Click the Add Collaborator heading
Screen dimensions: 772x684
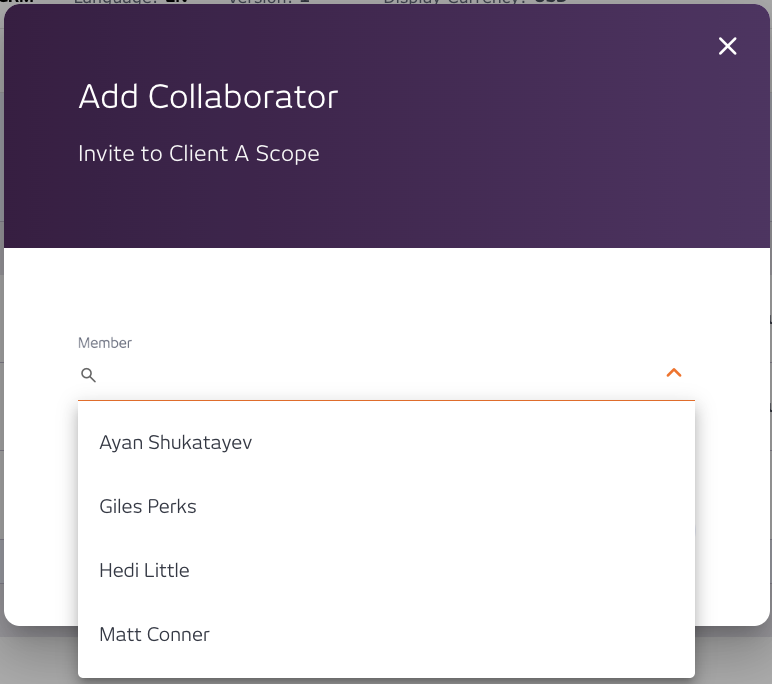(x=208, y=97)
